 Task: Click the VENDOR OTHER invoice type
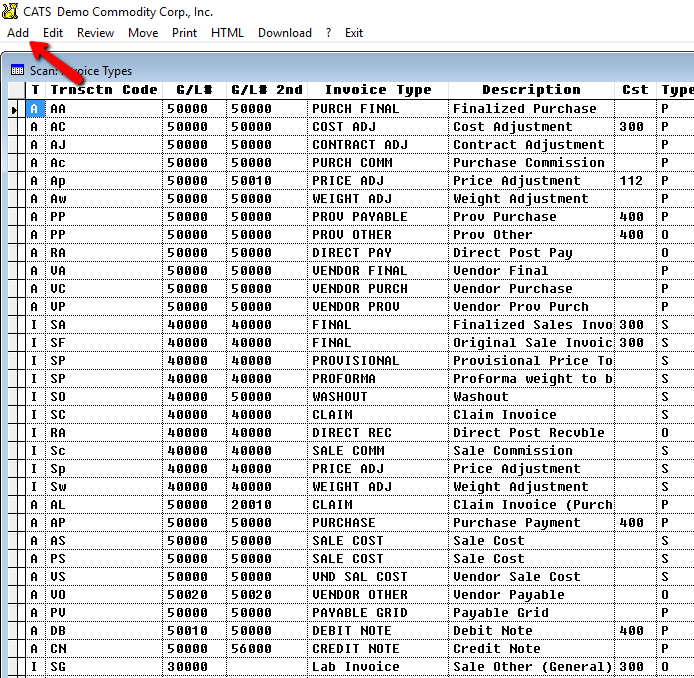pyautogui.click(x=378, y=595)
